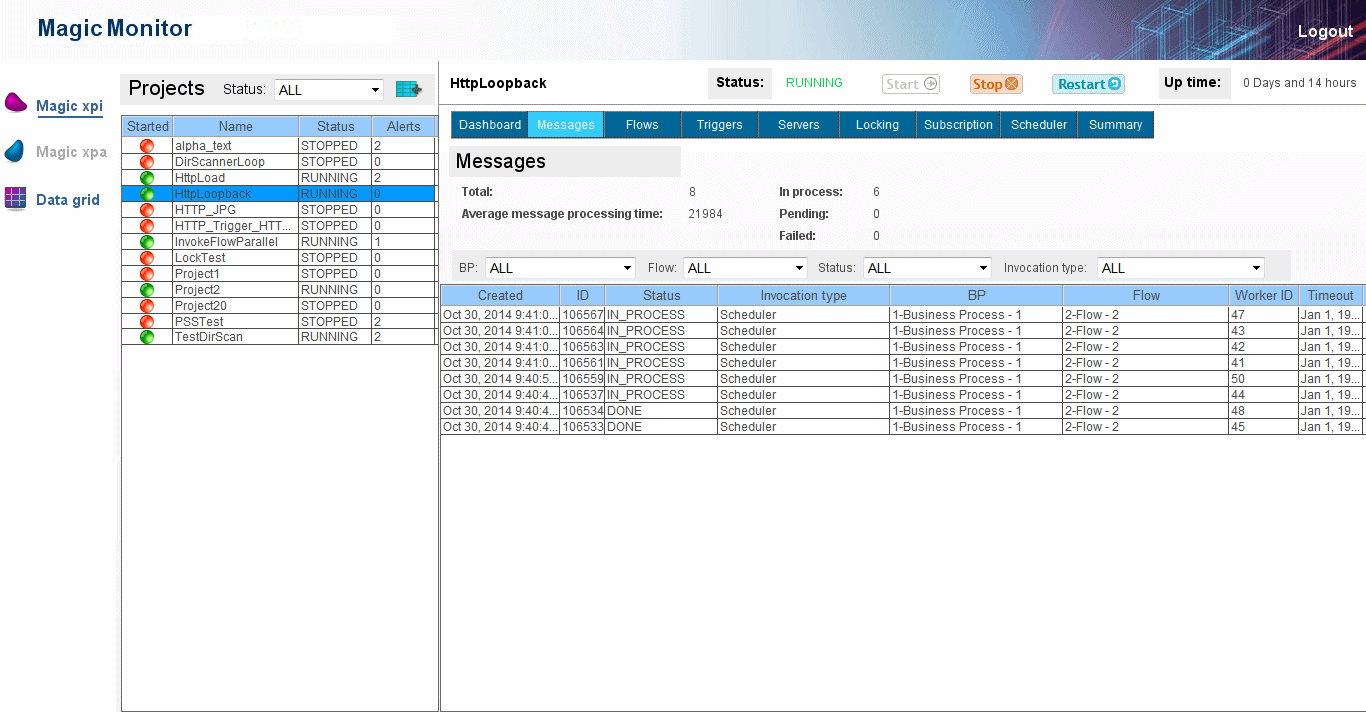This screenshot has height=712, width=1366.
Task: Click the Magic Monitor title
Action: 114,29
